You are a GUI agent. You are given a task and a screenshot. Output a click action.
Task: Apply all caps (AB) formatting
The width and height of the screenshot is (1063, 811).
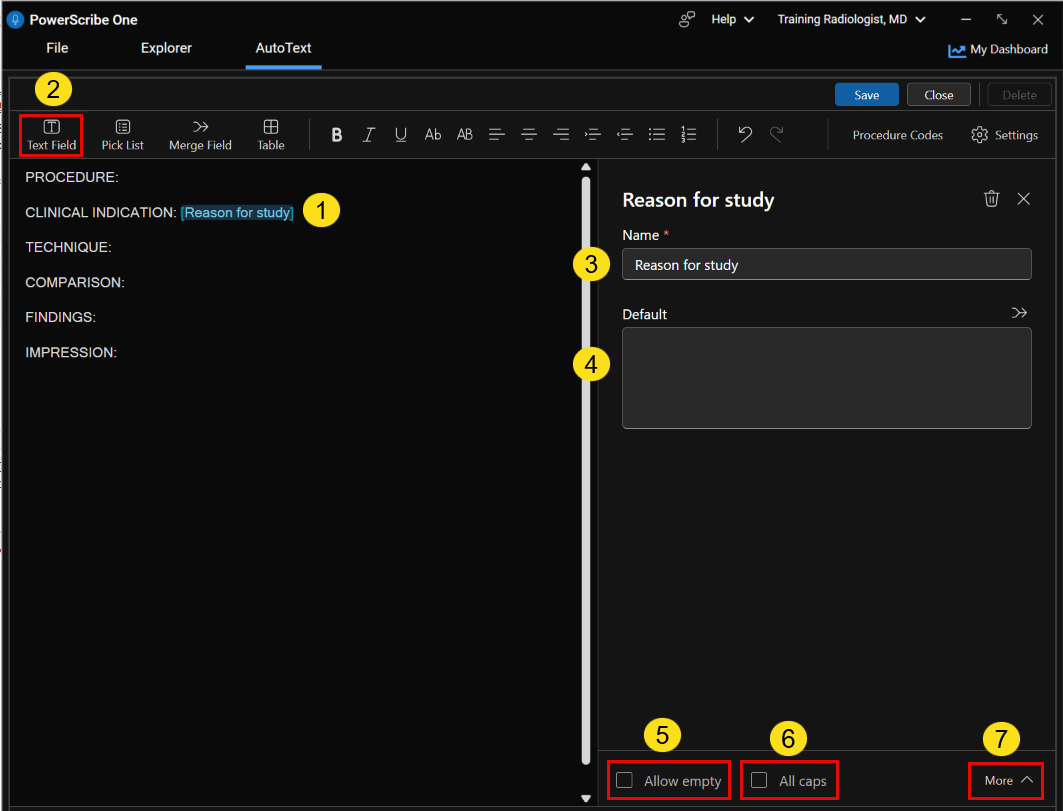tap(464, 135)
